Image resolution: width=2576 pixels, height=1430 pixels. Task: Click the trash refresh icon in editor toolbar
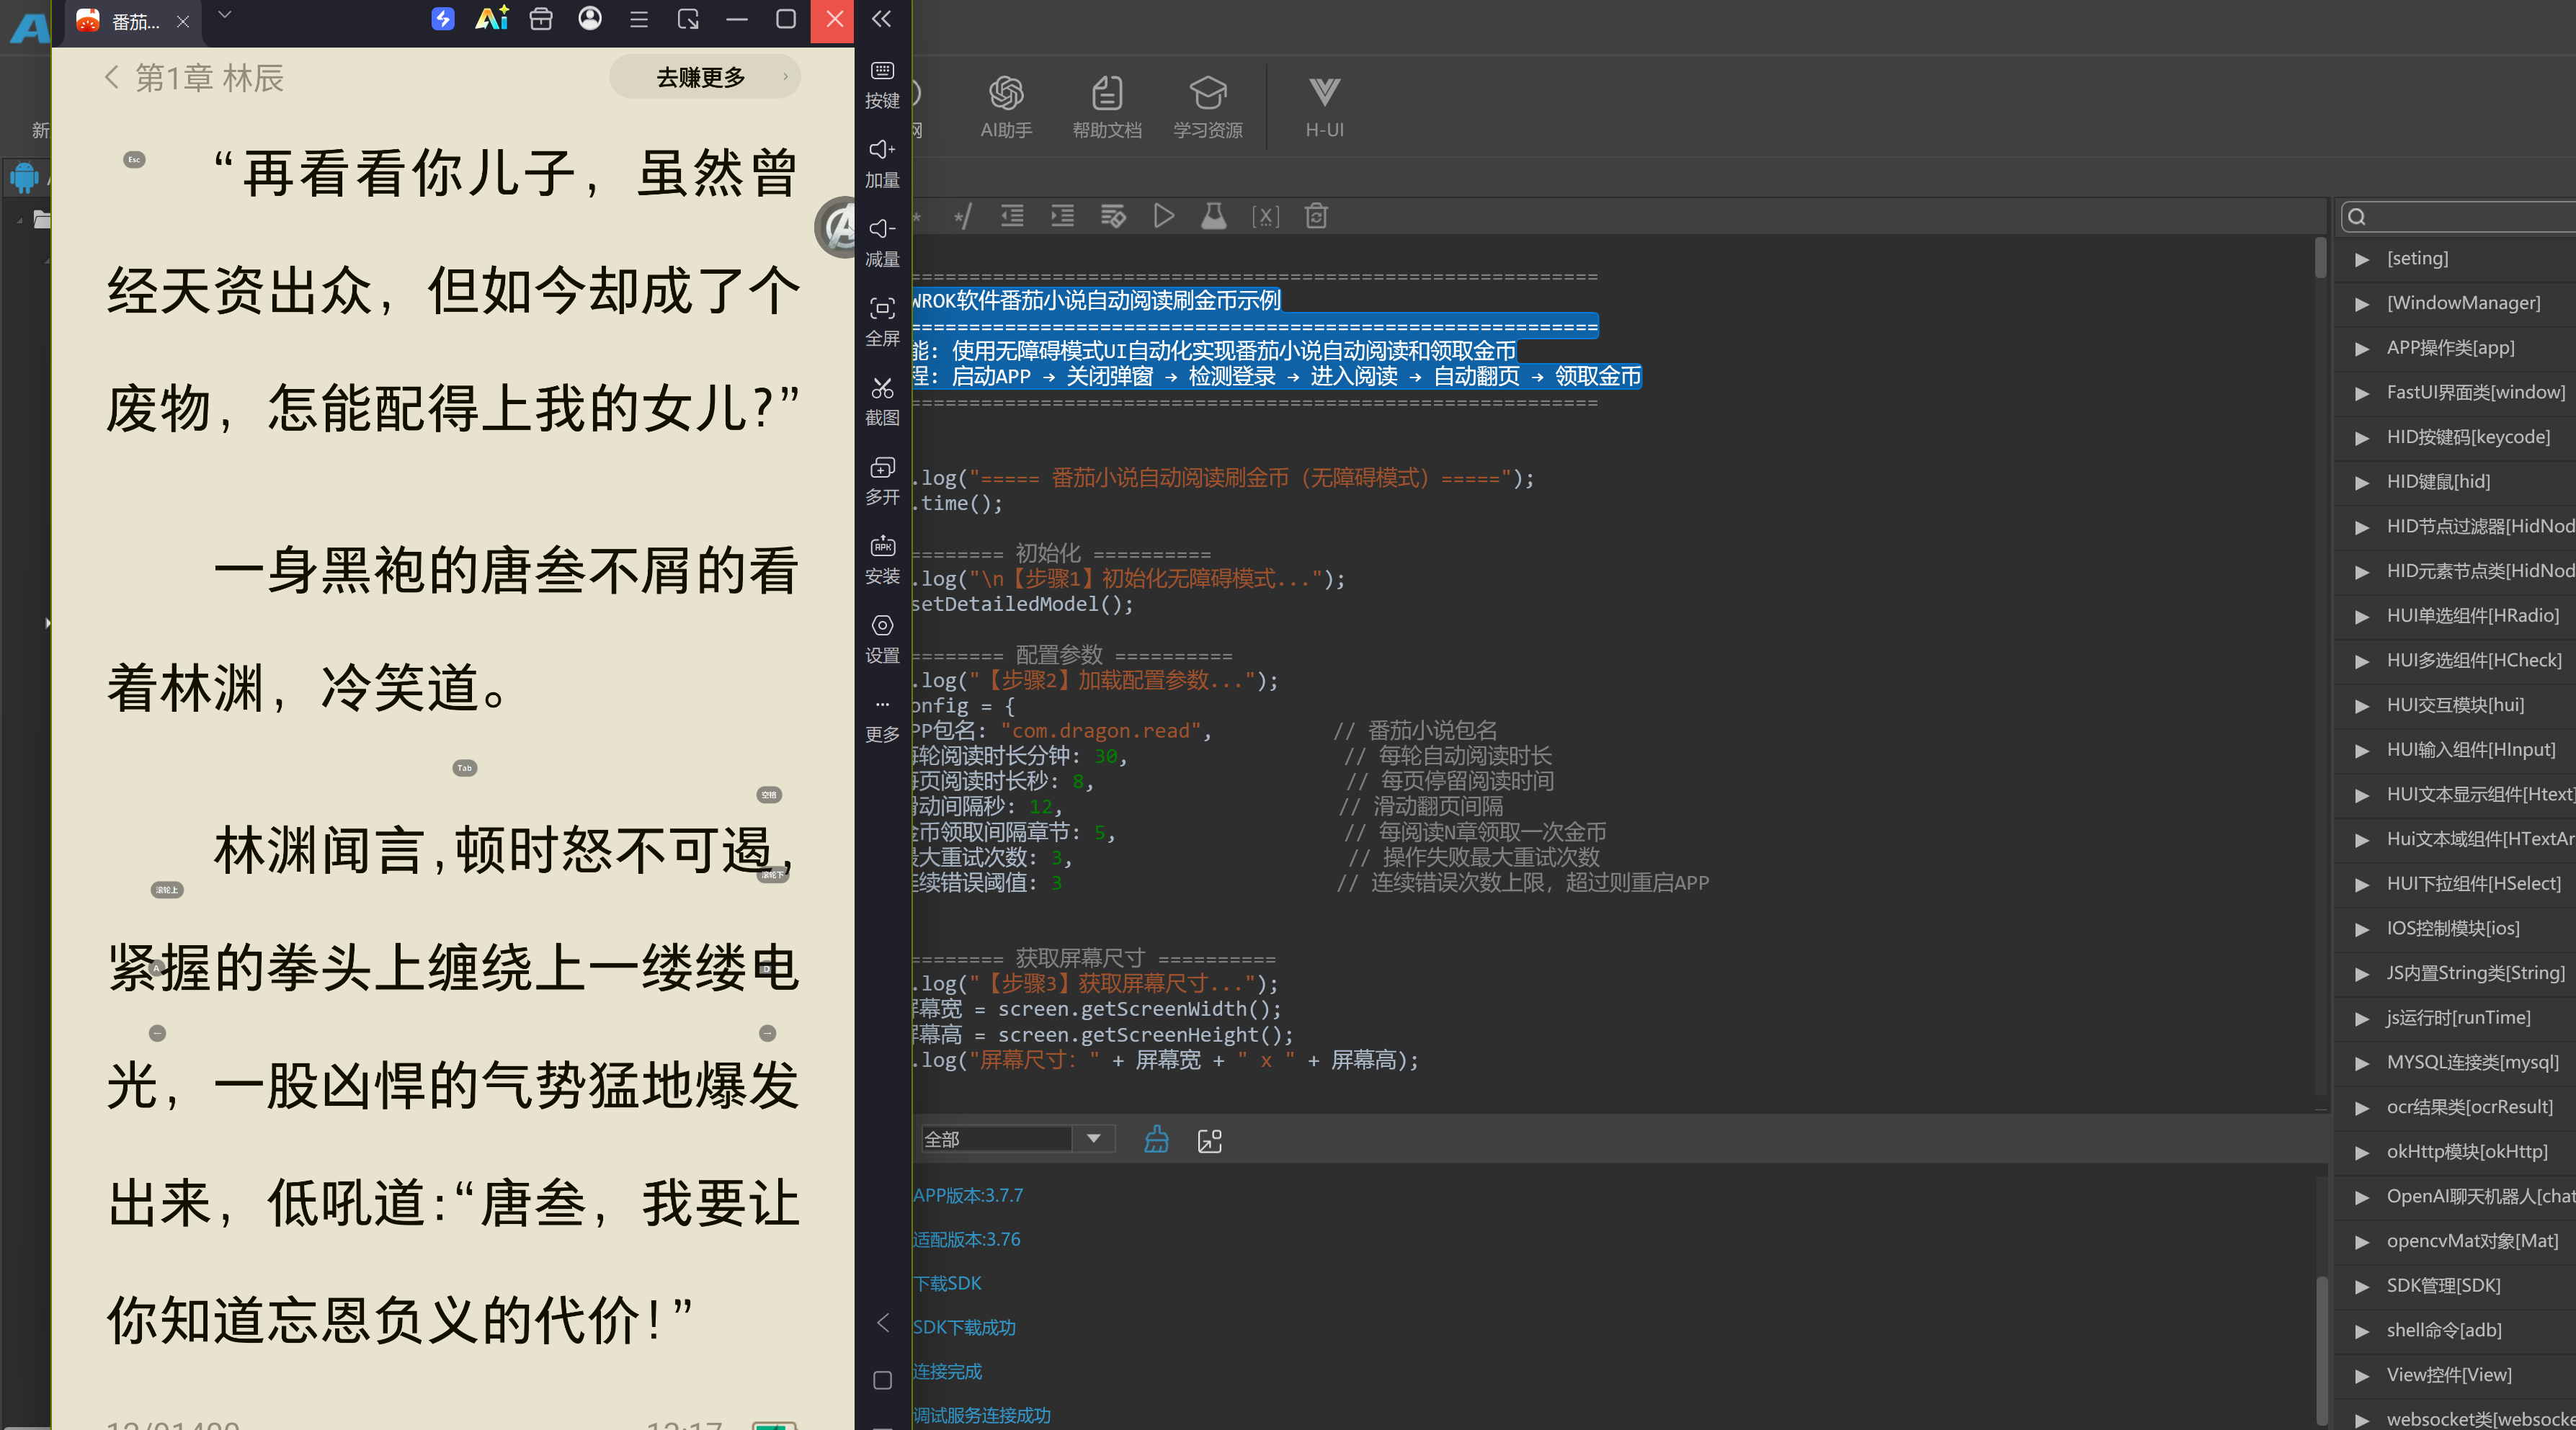(x=1316, y=216)
